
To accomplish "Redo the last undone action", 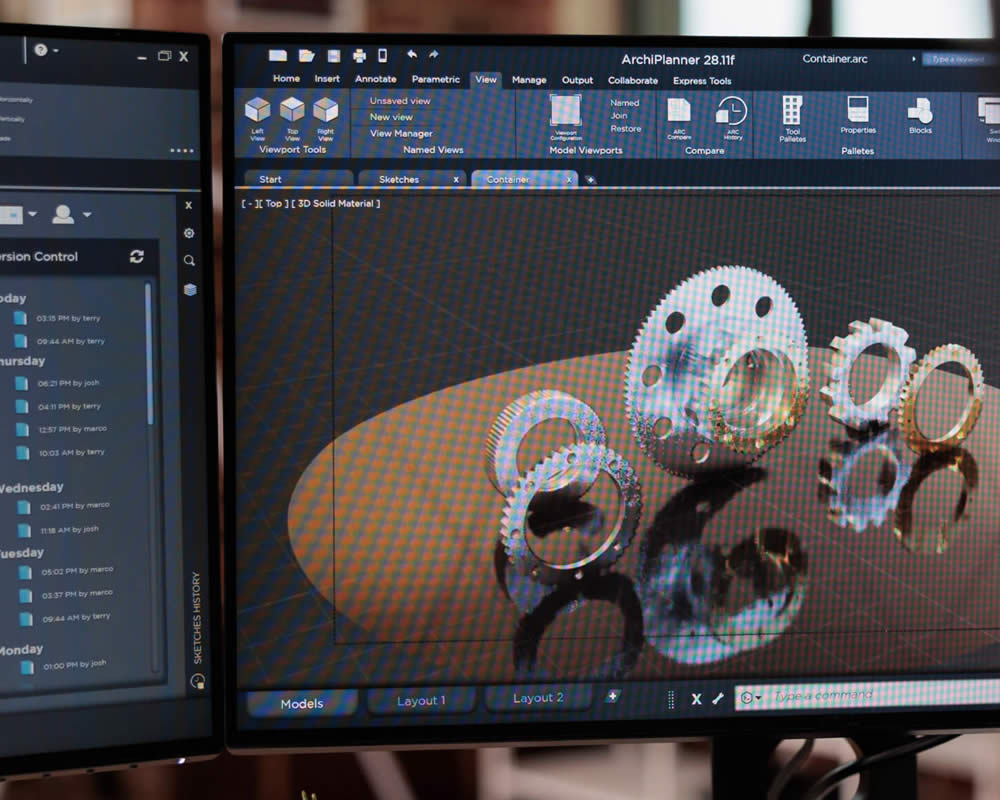I will [x=434, y=54].
